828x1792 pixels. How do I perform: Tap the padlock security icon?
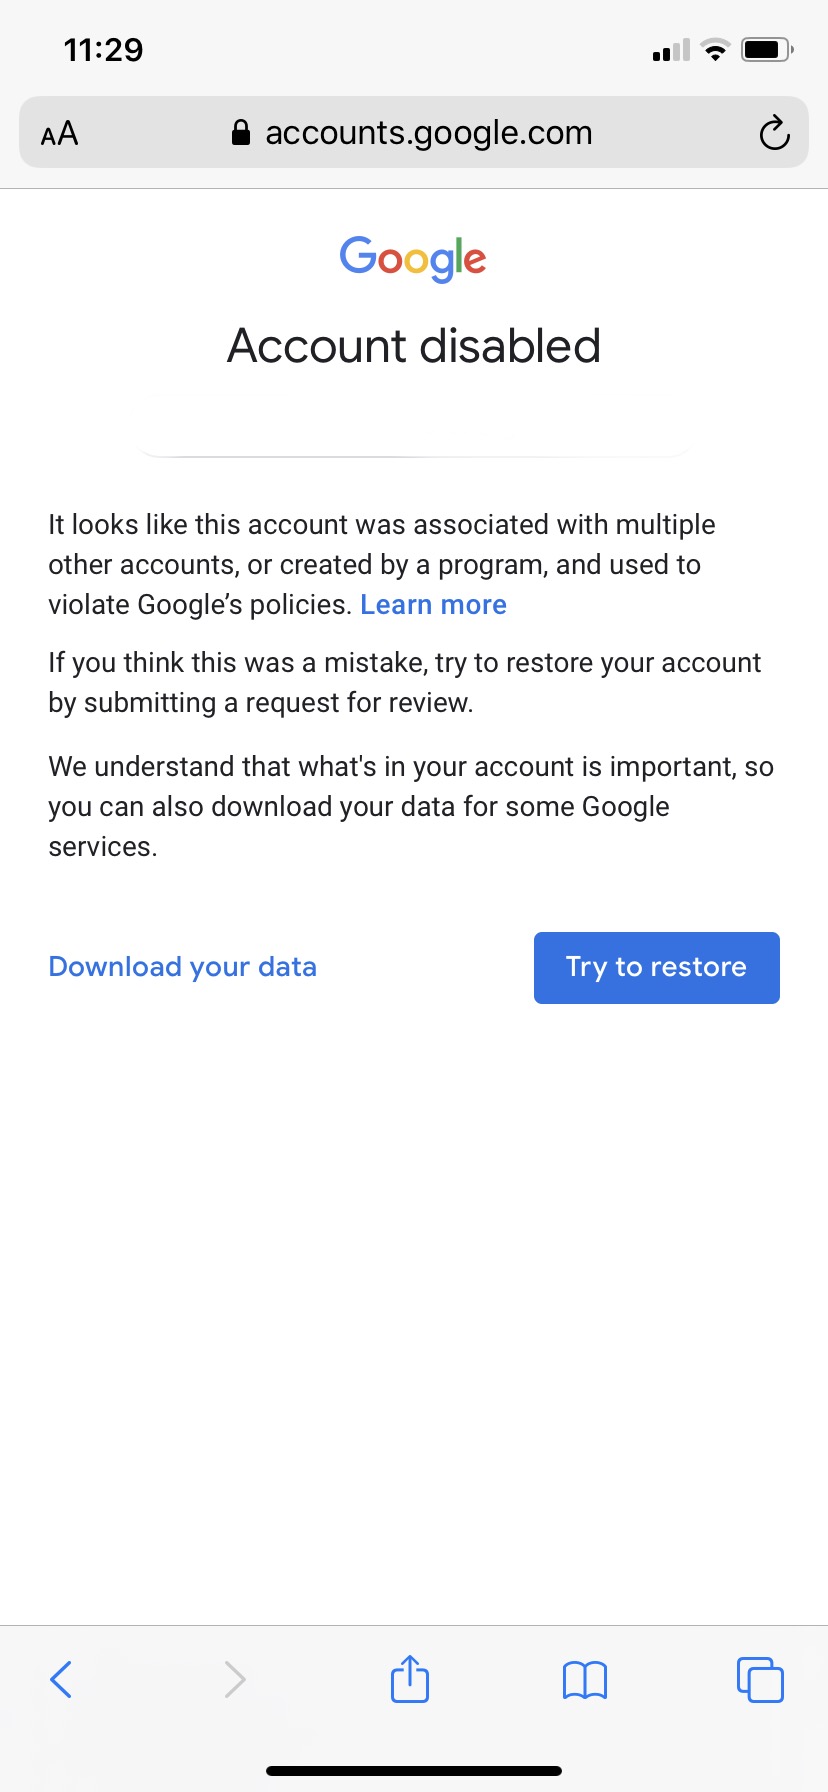tap(240, 133)
